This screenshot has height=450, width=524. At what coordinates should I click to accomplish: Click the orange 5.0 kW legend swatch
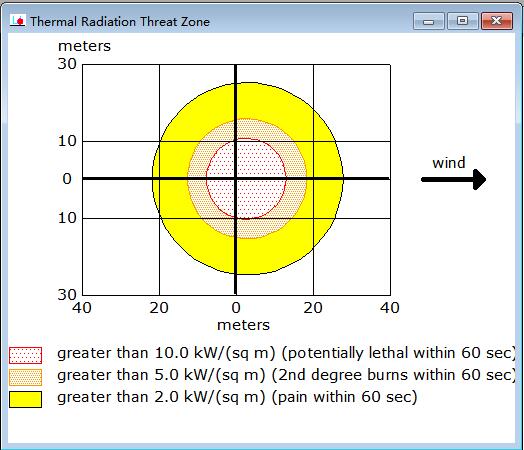pyautogui.click(x=25, y=377)
